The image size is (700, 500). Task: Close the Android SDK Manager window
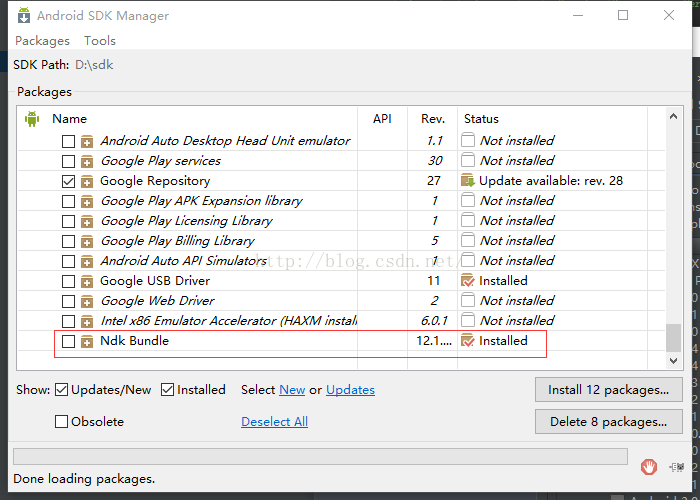point(669,15)
